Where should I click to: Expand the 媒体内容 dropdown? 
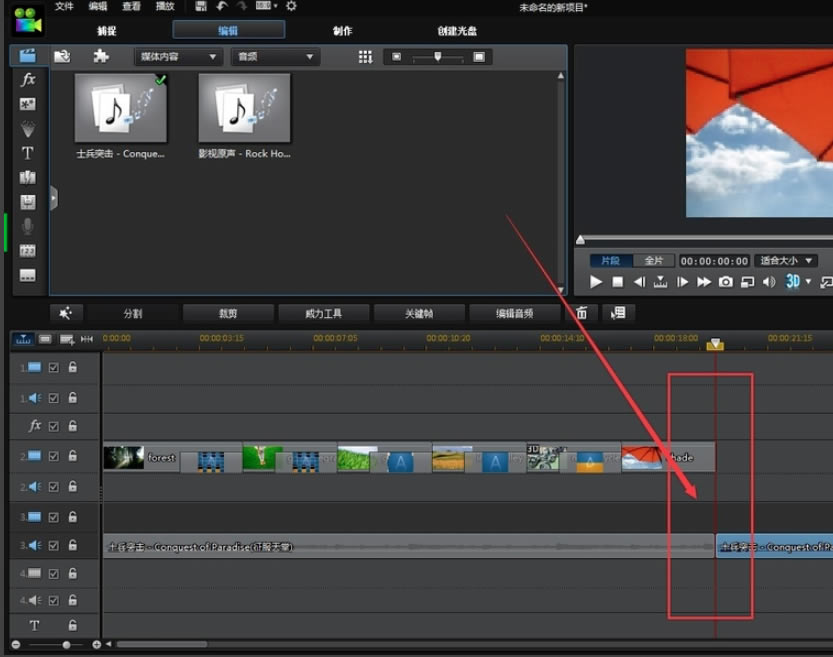178,57
